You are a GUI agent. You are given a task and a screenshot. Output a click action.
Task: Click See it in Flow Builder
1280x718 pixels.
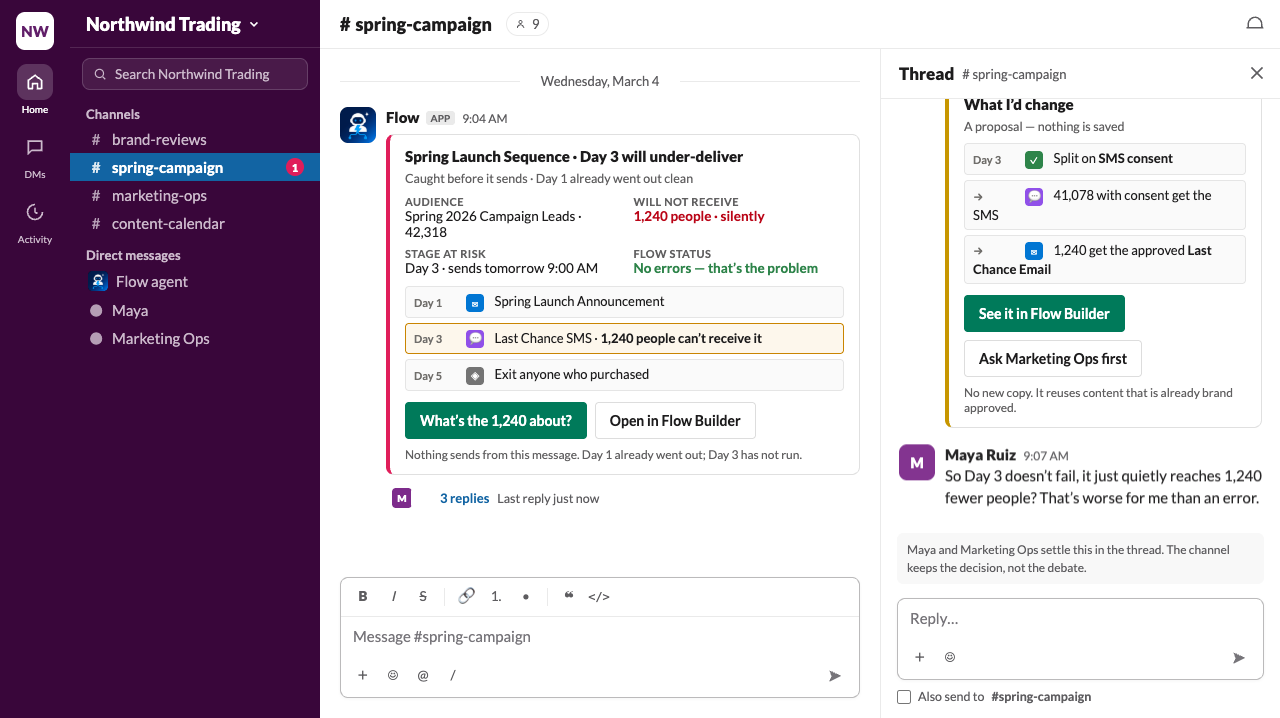[x=1044, y=314]
